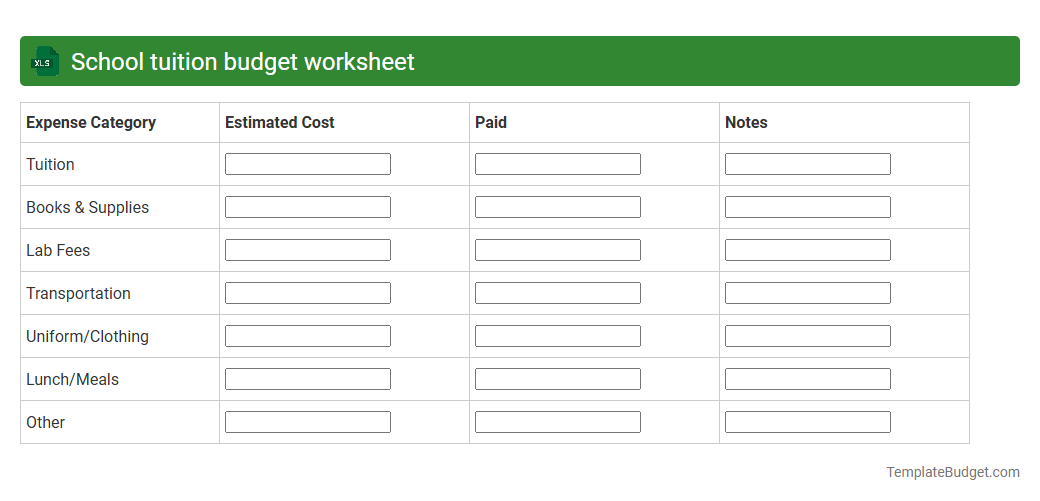Select Lunch/Meals Paid input

click(558, 379)
